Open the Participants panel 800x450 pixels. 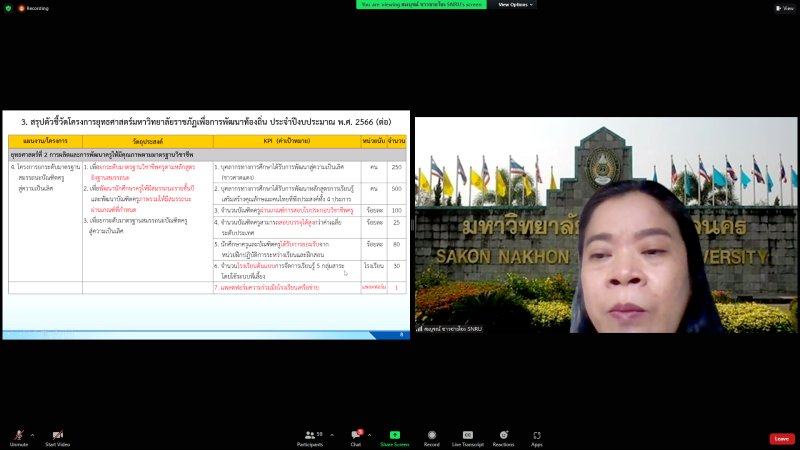[x=309, y=436]
